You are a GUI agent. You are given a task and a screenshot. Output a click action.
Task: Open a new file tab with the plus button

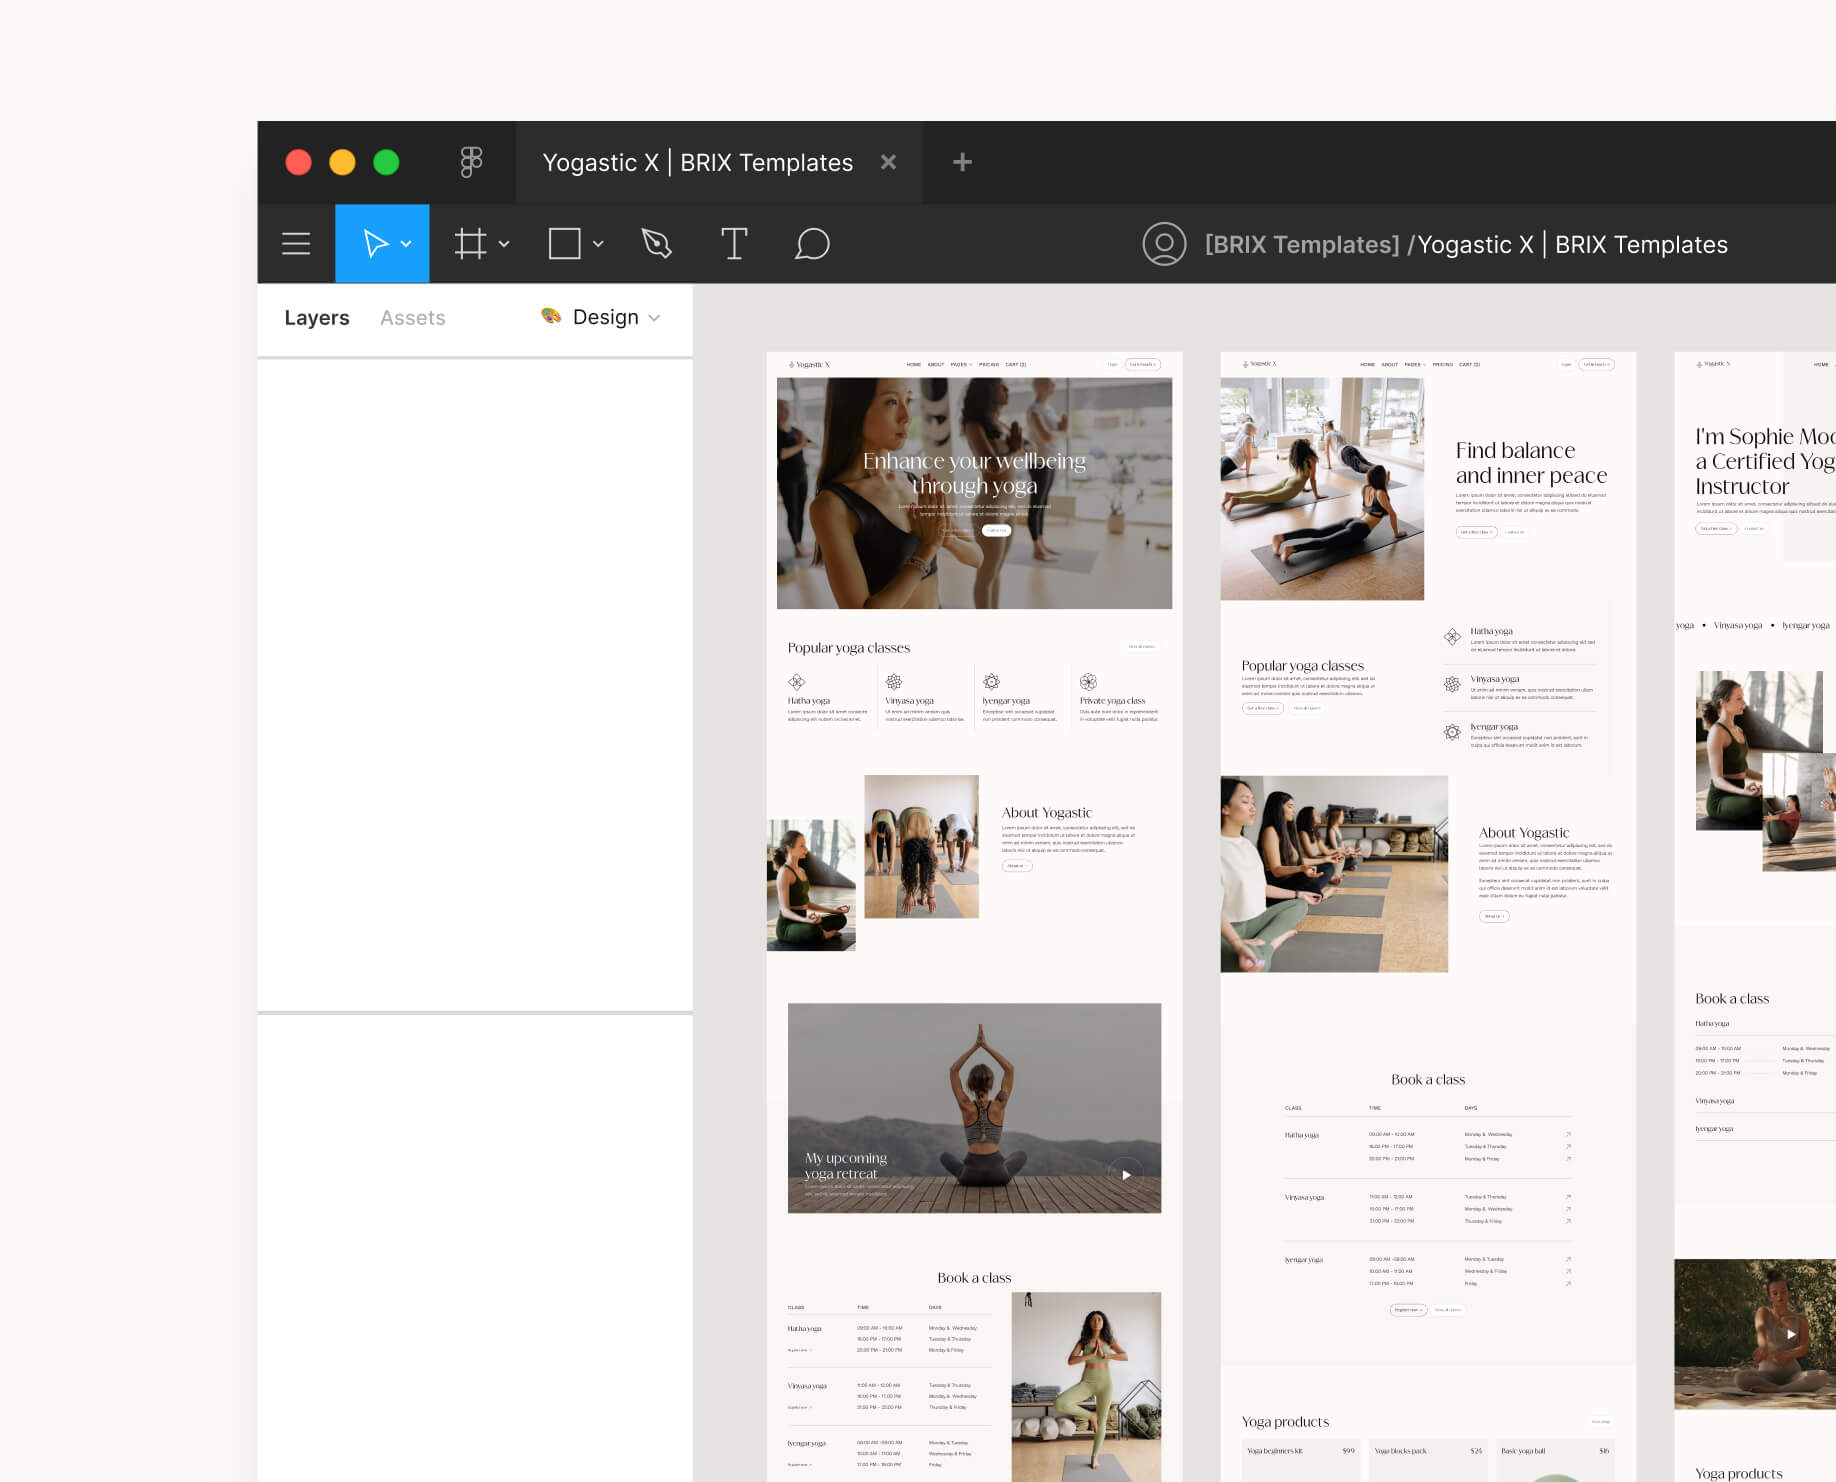pyautogui.click(x=960, y=162)
